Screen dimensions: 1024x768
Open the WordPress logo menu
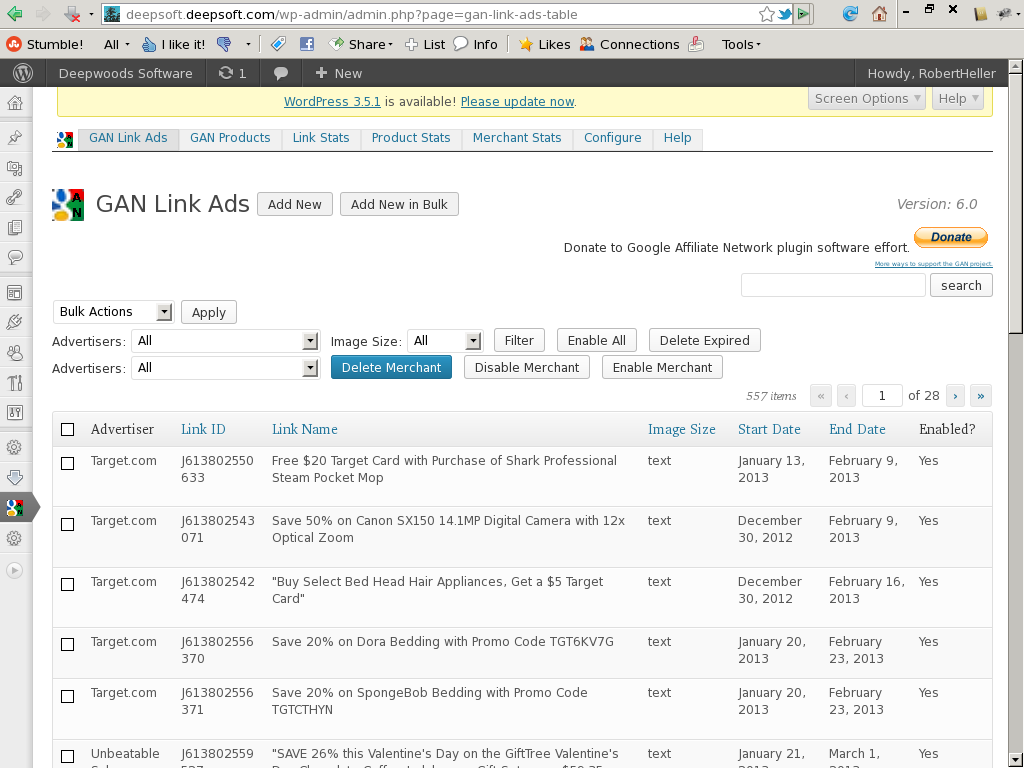point(23,73)
